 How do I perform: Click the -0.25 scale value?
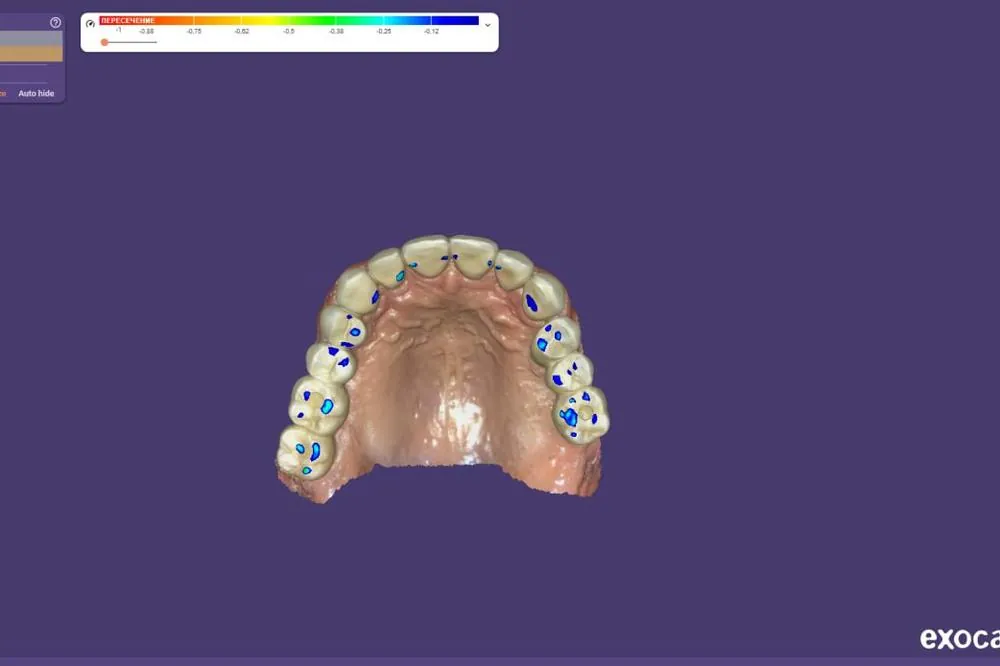[x=384, y=31]
